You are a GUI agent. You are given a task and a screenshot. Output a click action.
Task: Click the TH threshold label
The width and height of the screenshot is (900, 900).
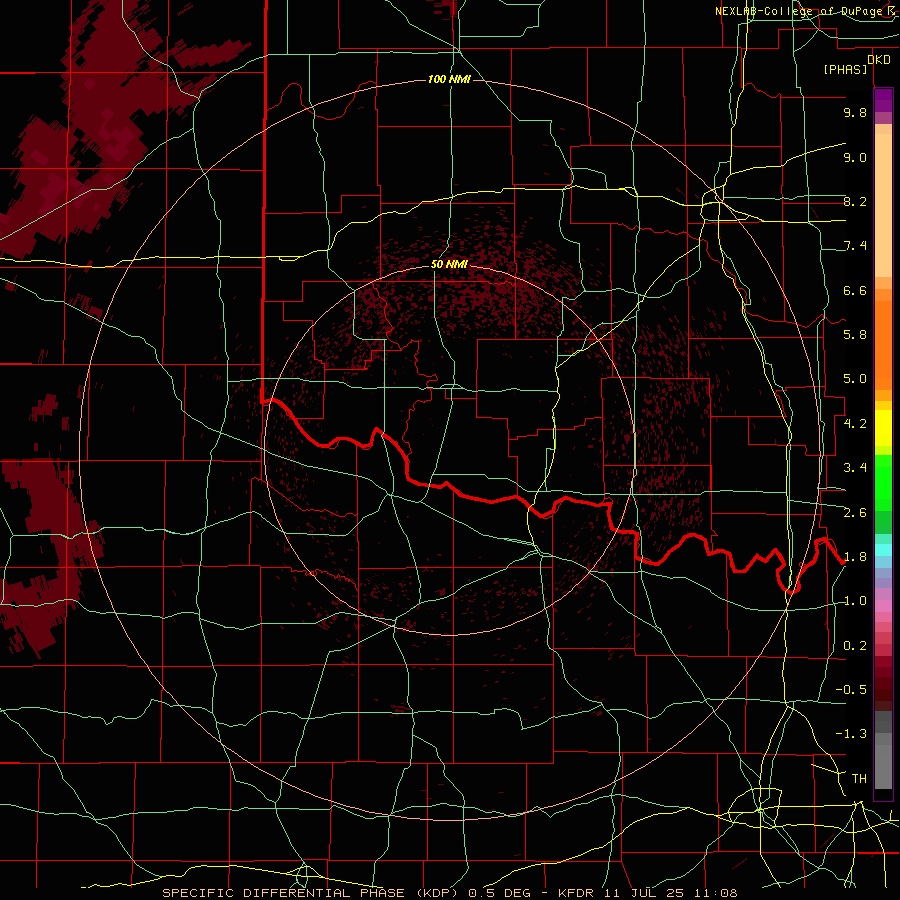[x=859, y=779]
